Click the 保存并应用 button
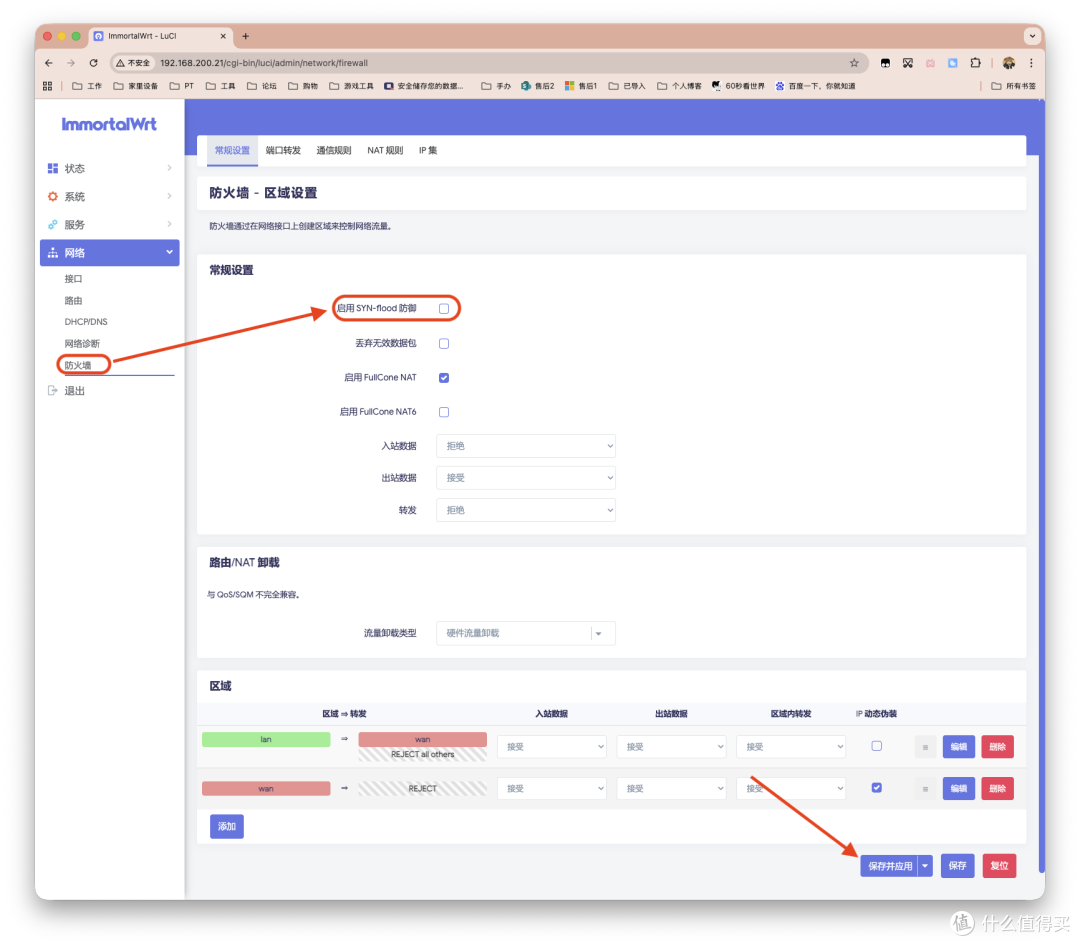1080x946 pixels. (890, 866)
